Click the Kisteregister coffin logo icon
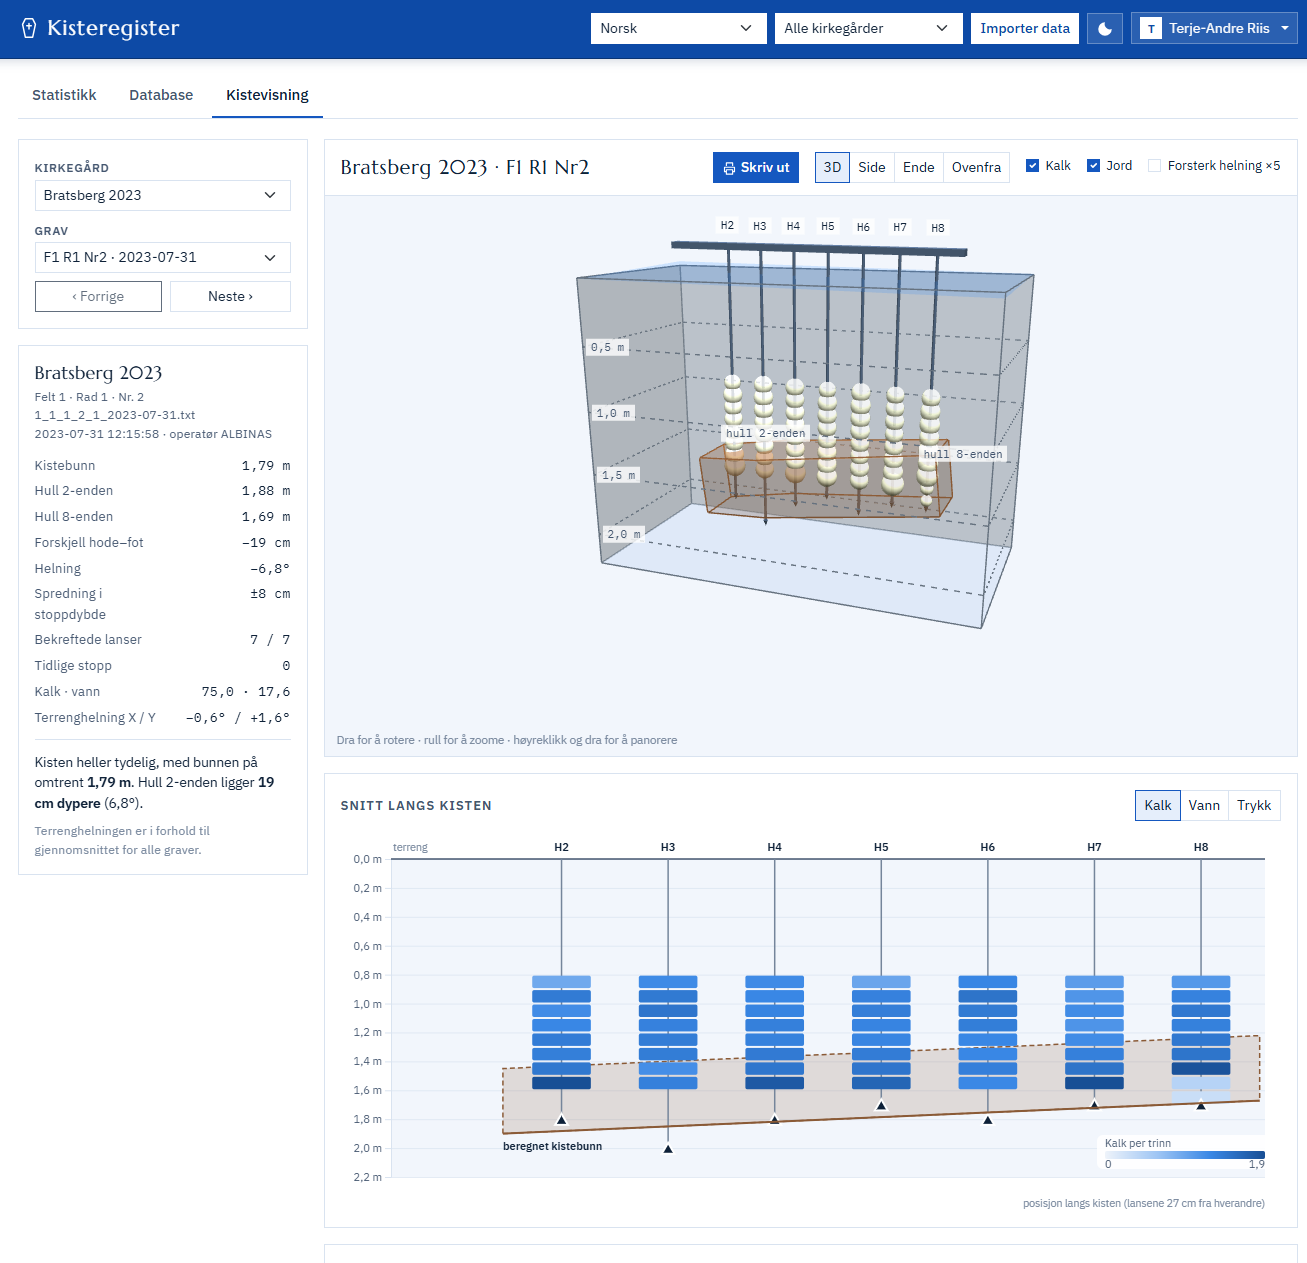Image resolution: width=1307 pixels, height=1263 pixels. click(x=29, y=28)
